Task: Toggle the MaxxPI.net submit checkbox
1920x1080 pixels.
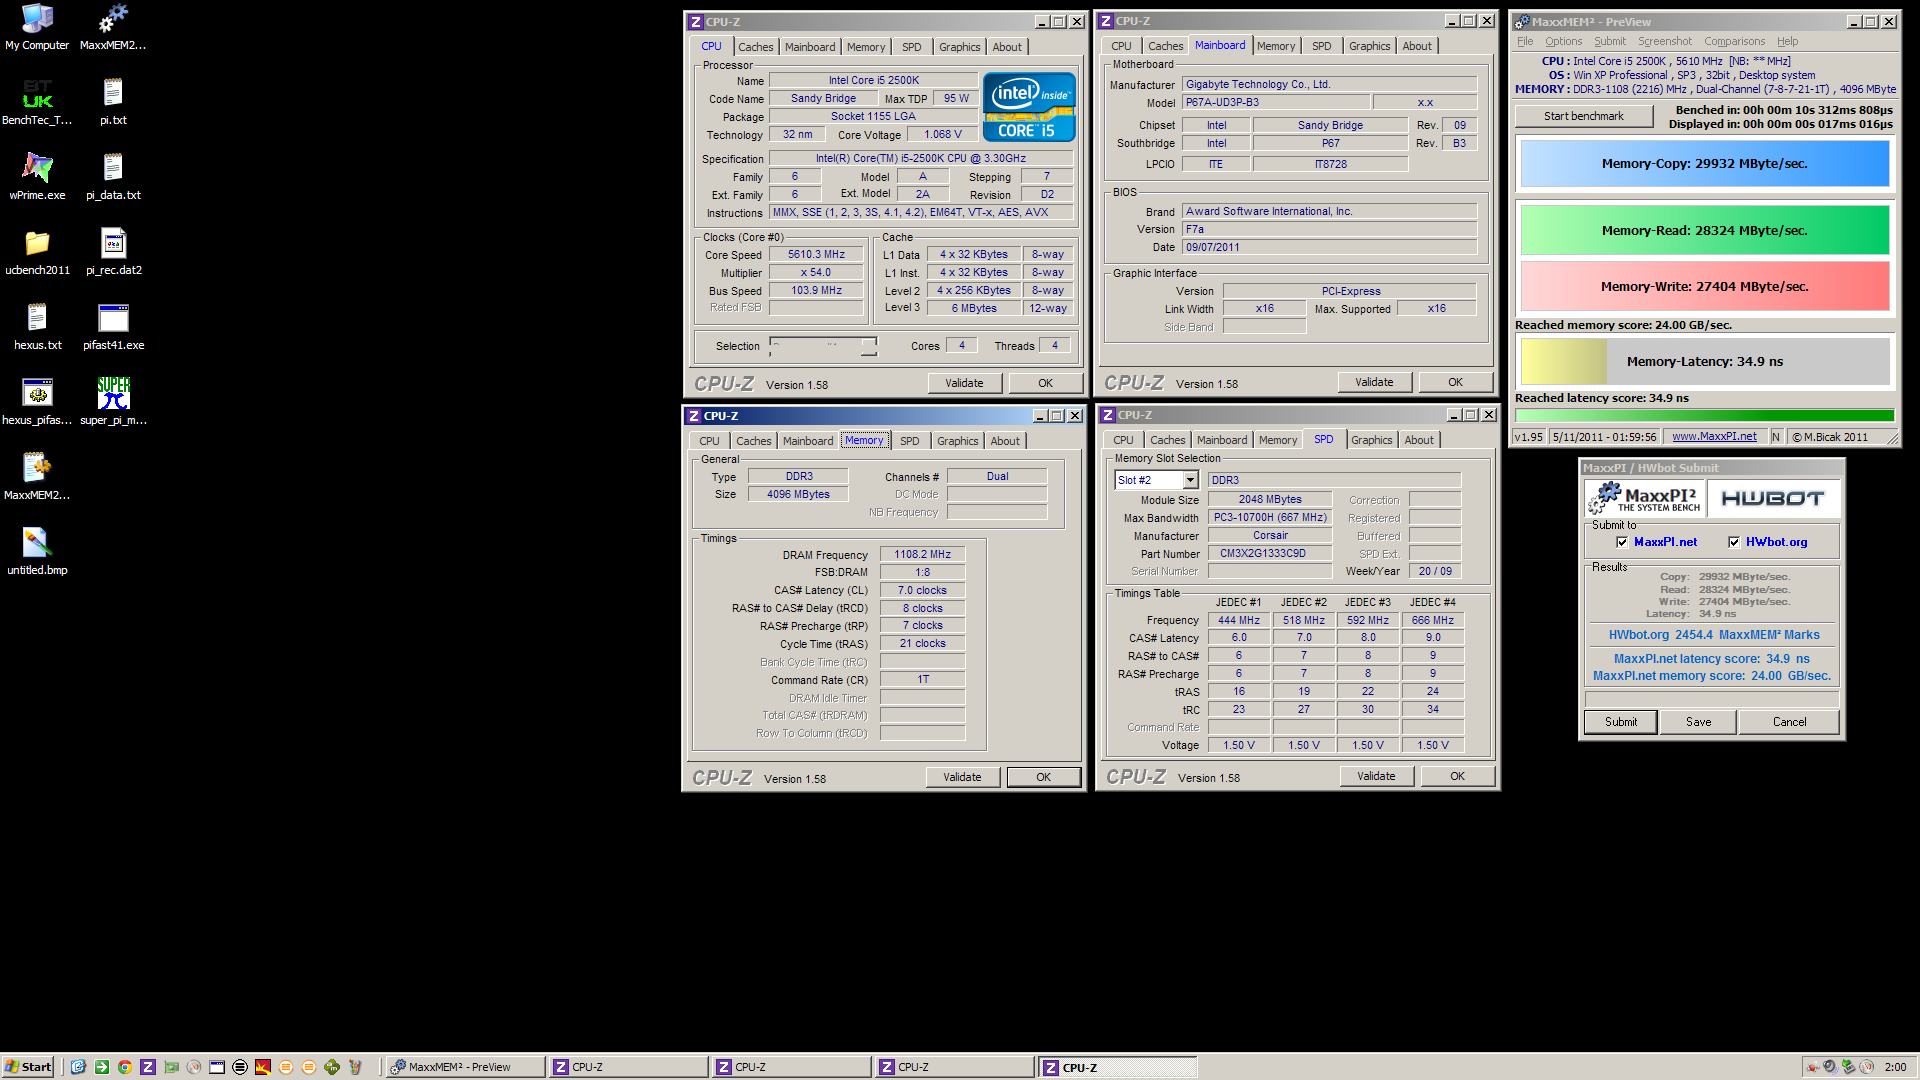Action: coord(1622,542)
